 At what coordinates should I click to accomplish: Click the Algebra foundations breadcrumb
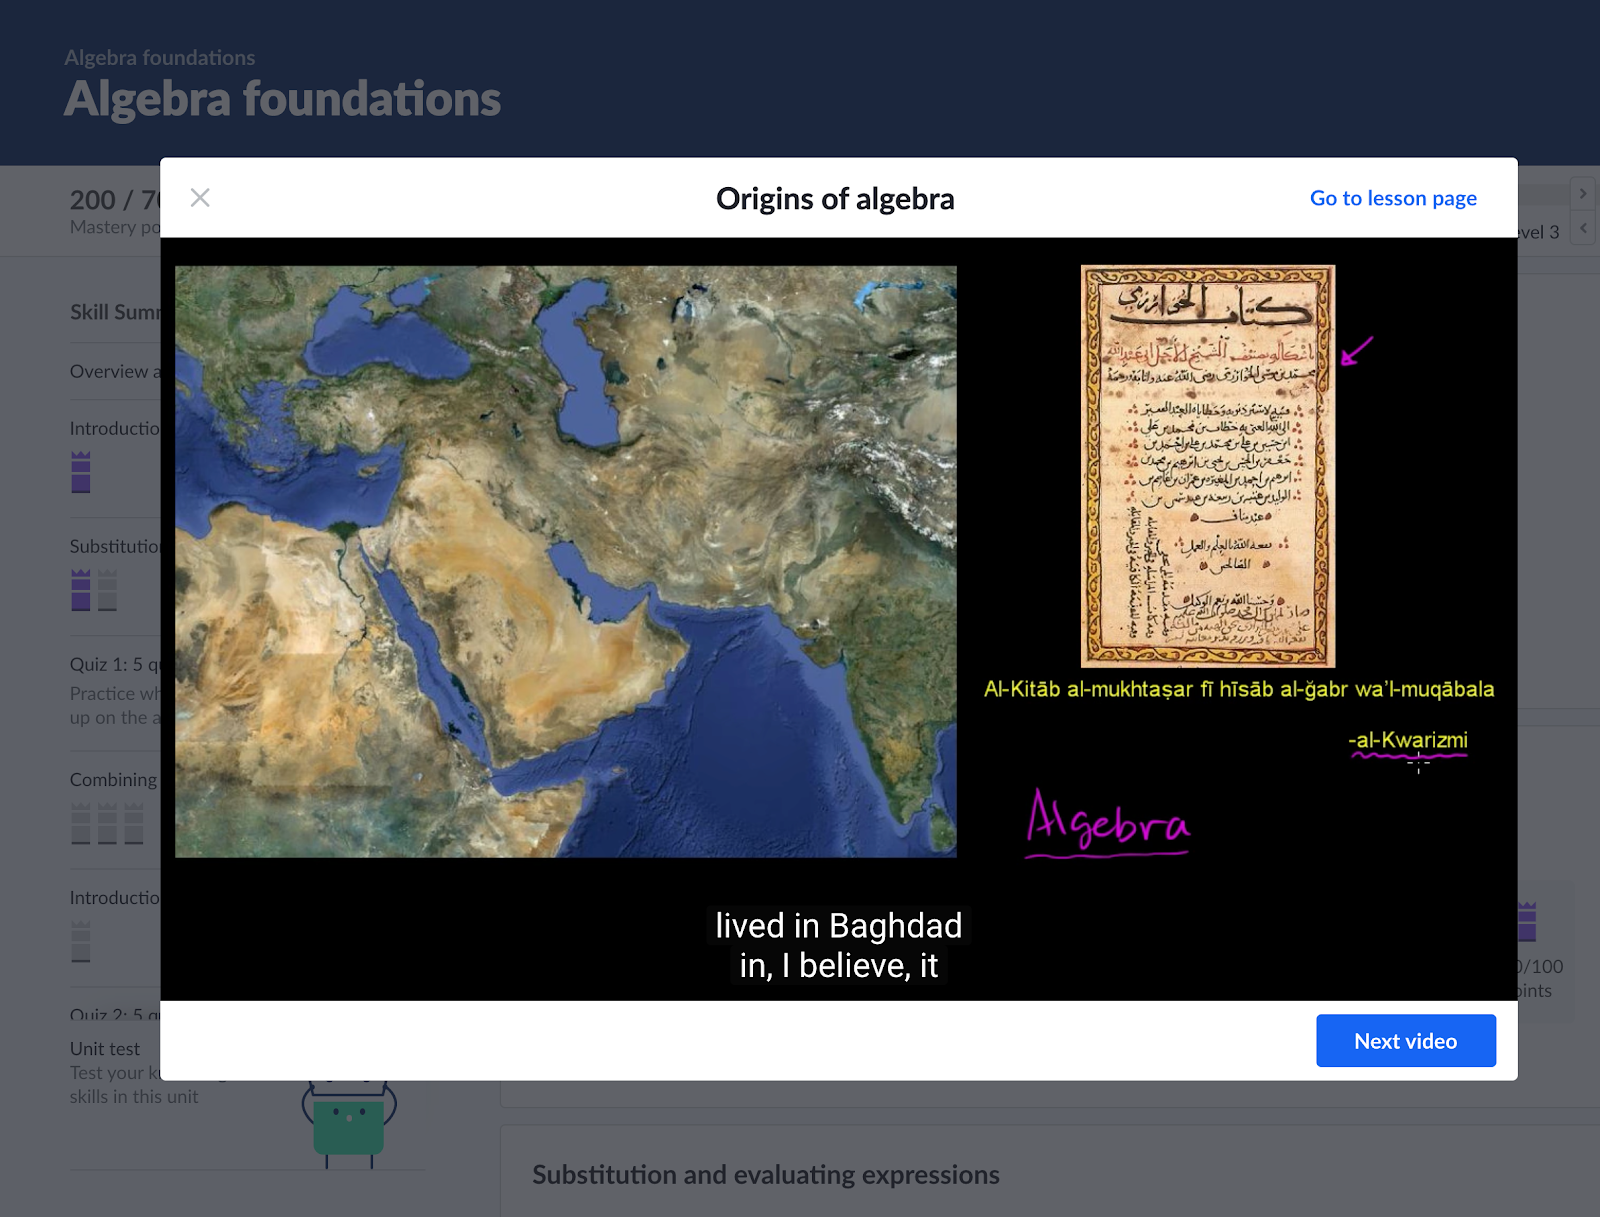click(160, 58)
